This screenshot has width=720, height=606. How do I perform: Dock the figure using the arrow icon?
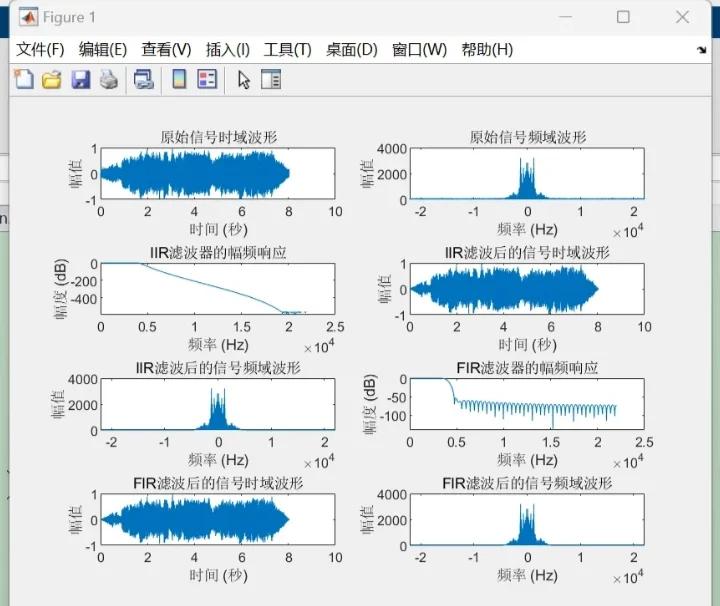click(x=701, y=50)
